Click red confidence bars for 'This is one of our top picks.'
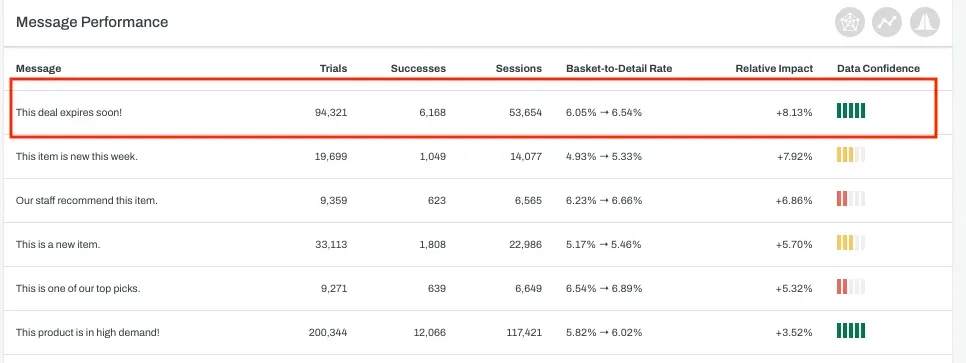The image size is (966, 363). [x=851, y=286]
